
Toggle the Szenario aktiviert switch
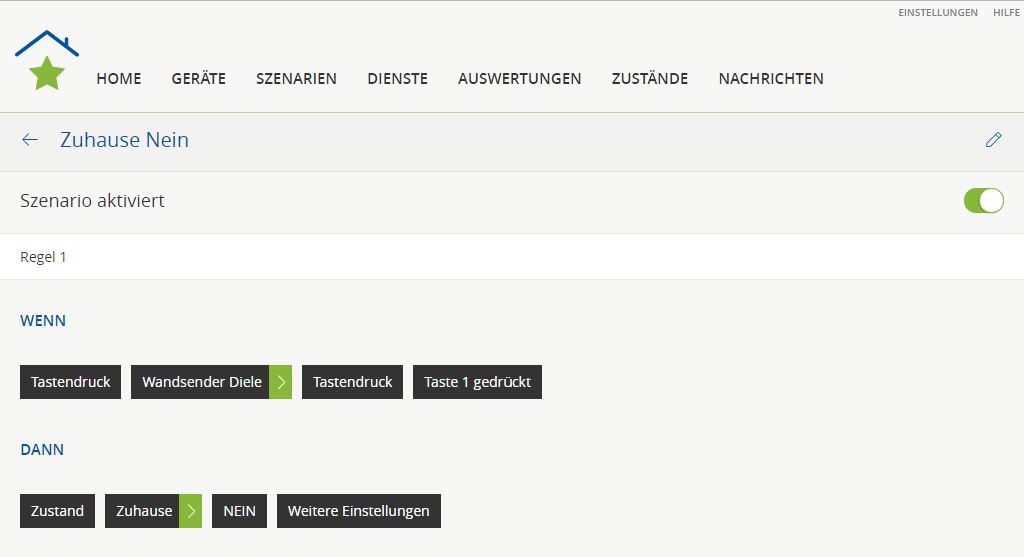tap(983, 201)
